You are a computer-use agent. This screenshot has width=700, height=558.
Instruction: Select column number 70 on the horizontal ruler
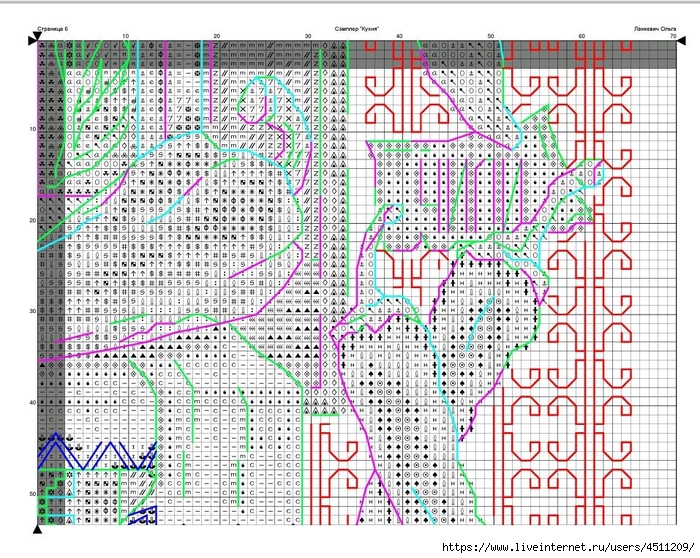673,36
